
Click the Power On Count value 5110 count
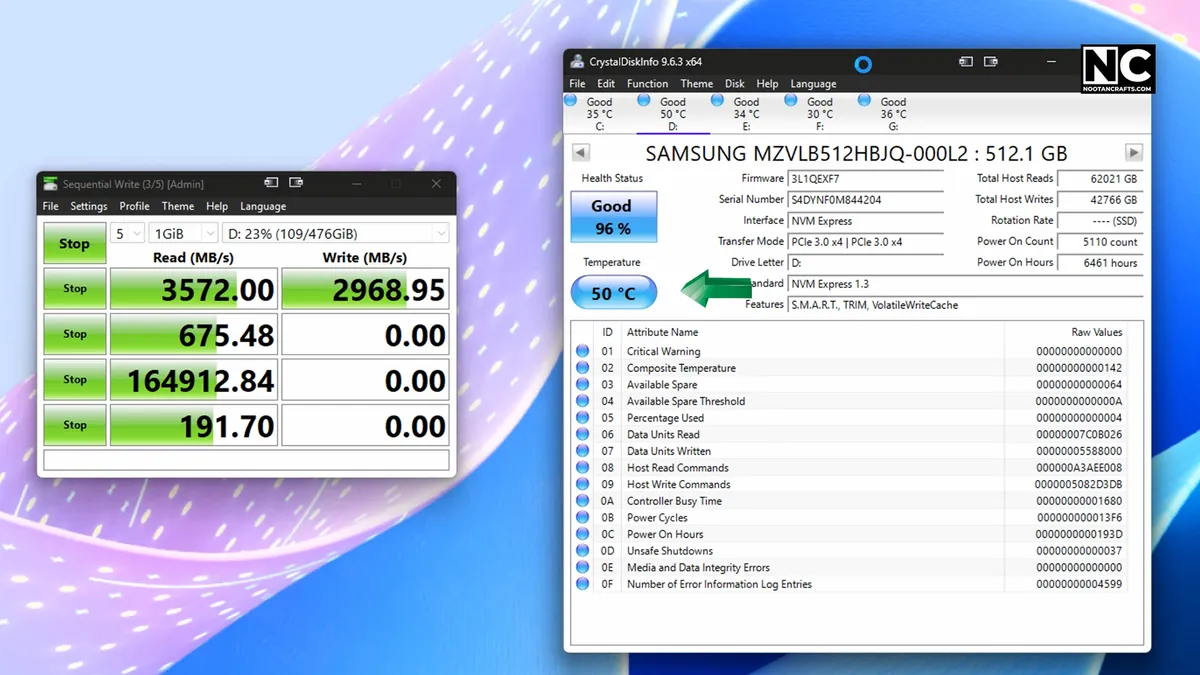tap(1100, 242)
